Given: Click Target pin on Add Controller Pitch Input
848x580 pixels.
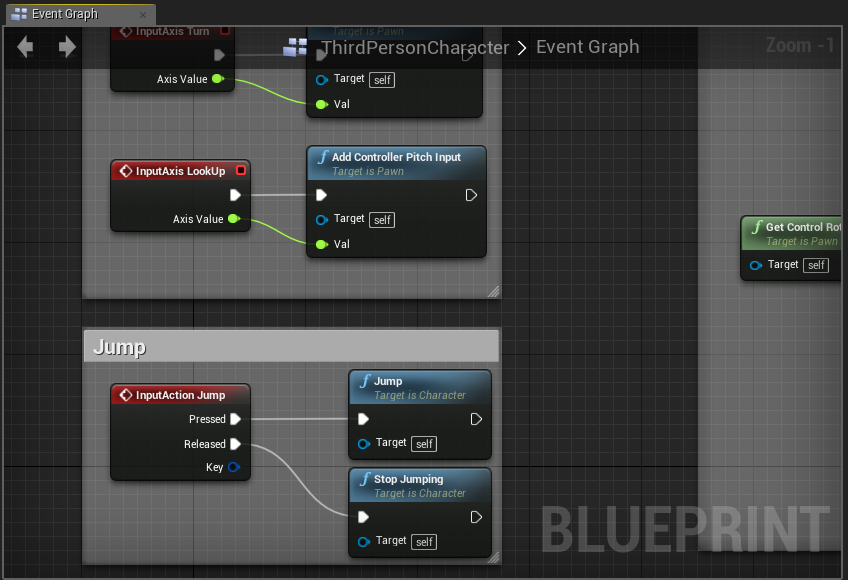Looking at the screenshot, I should pos(322,220).
